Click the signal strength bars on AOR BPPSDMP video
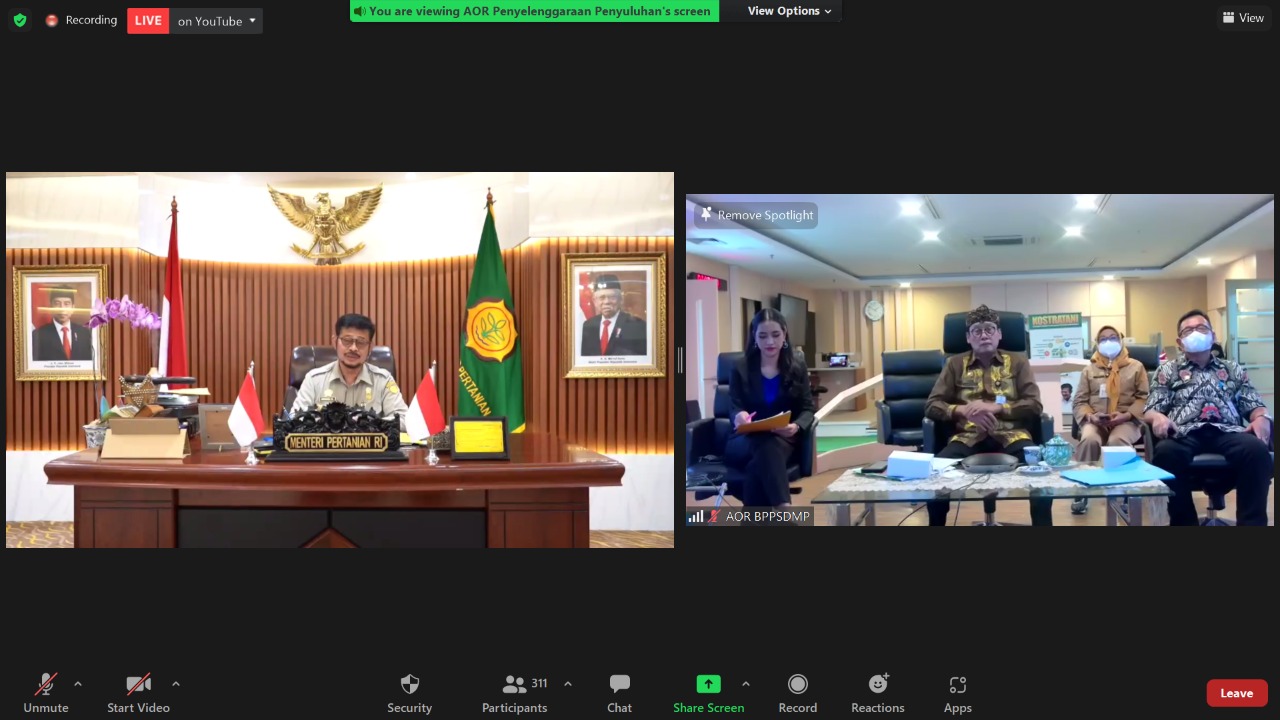 coord(697,516)
